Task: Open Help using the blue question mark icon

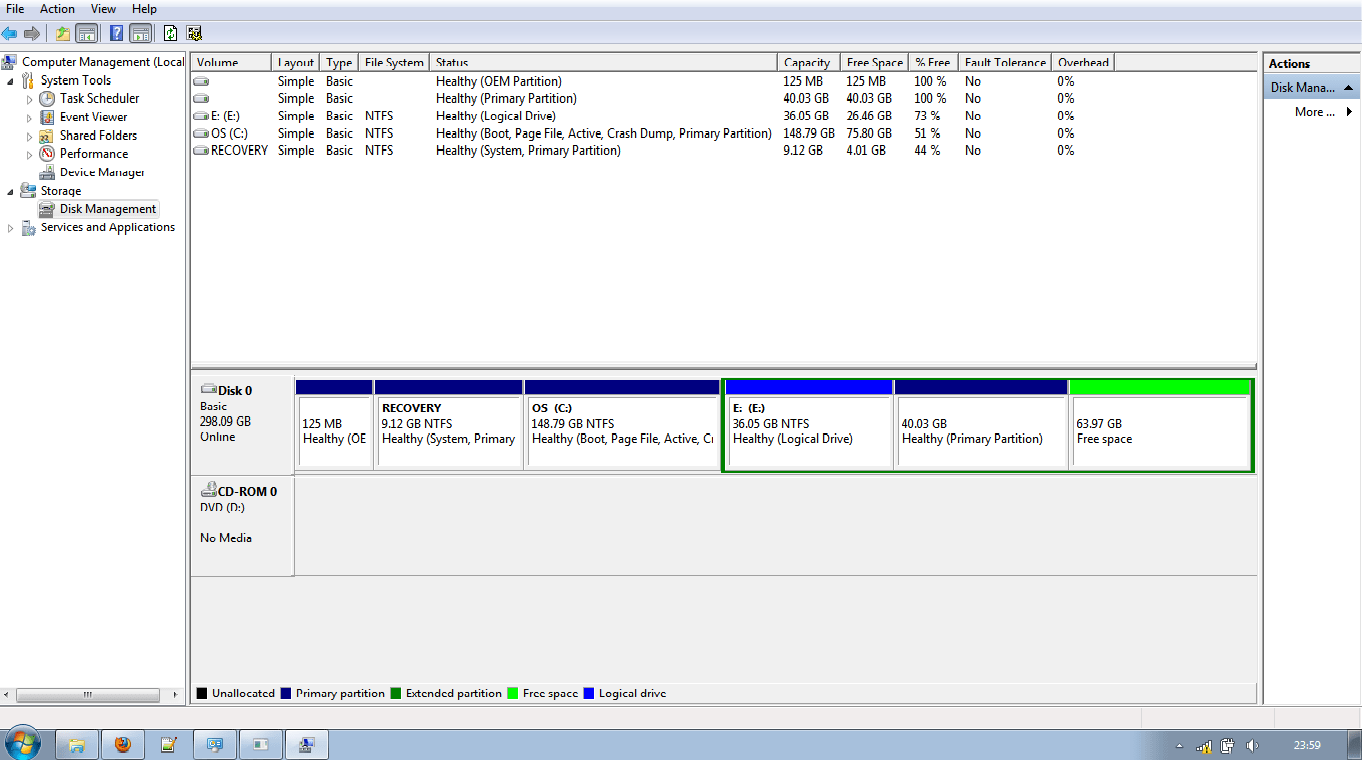Action: pos(116,32)
